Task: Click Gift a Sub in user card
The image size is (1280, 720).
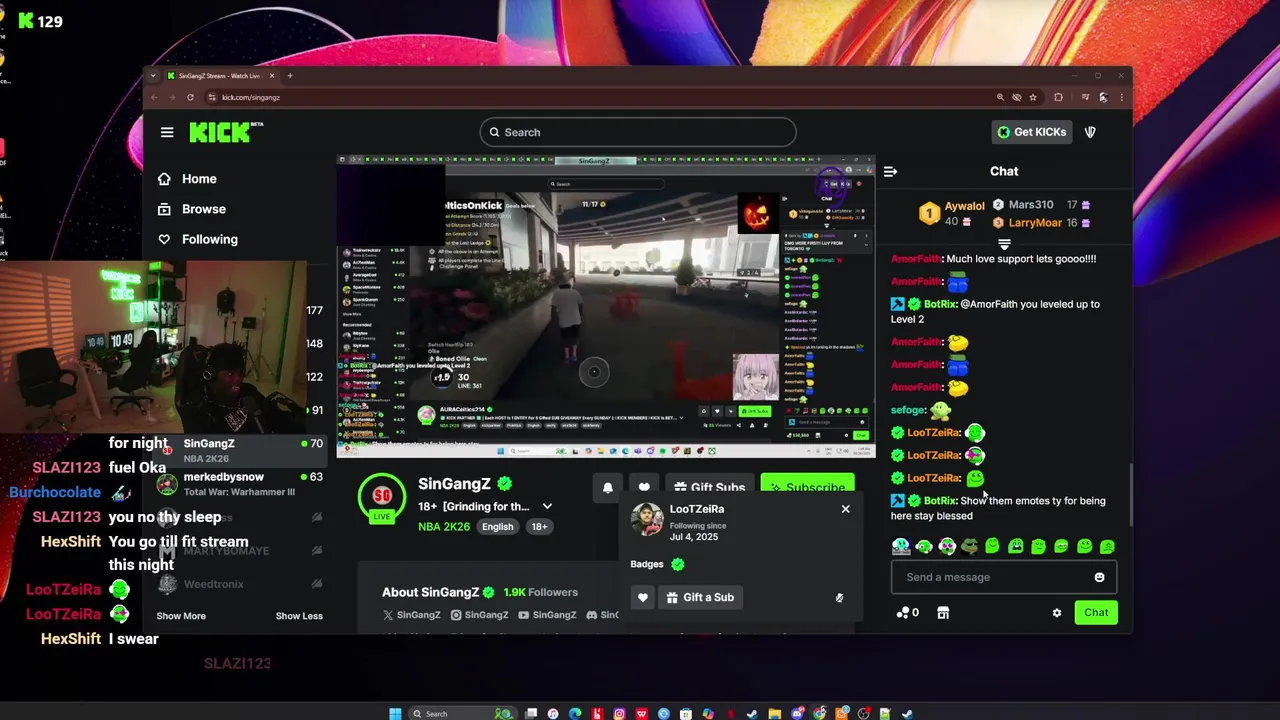Action: 701,598
